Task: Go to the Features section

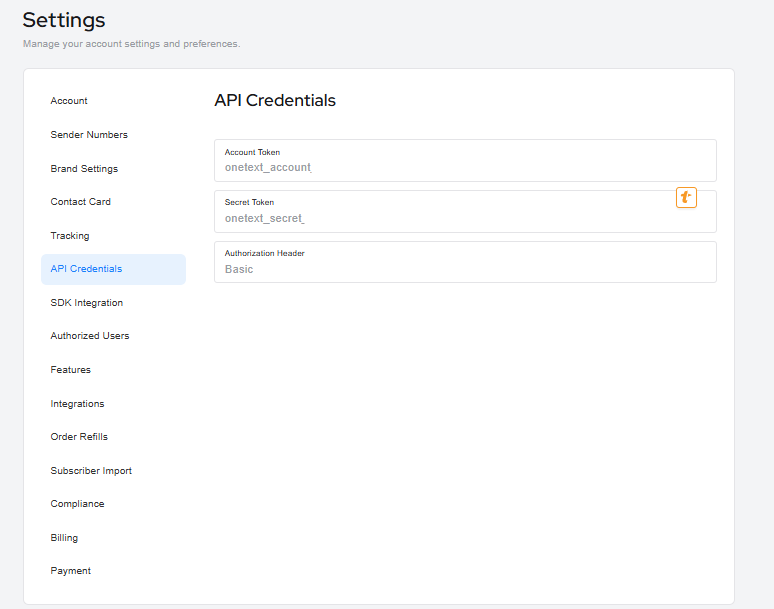Action: point(71,370)
